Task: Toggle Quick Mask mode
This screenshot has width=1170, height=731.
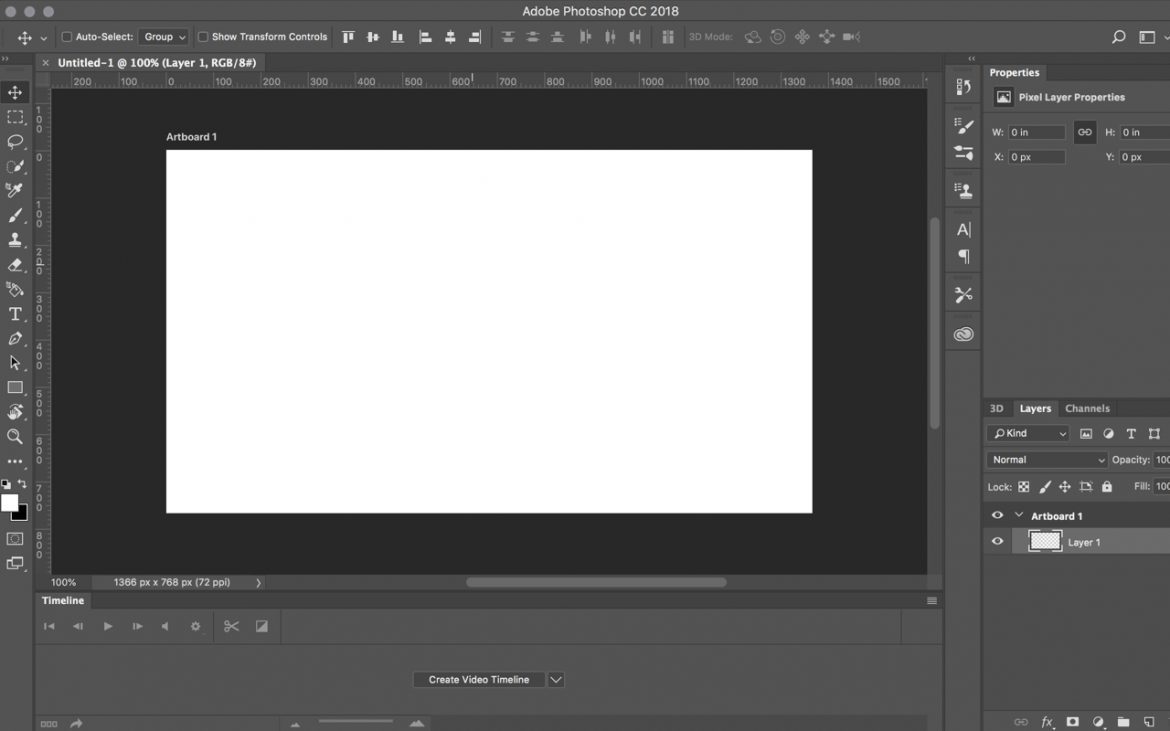Action: [x=15, y=539]
